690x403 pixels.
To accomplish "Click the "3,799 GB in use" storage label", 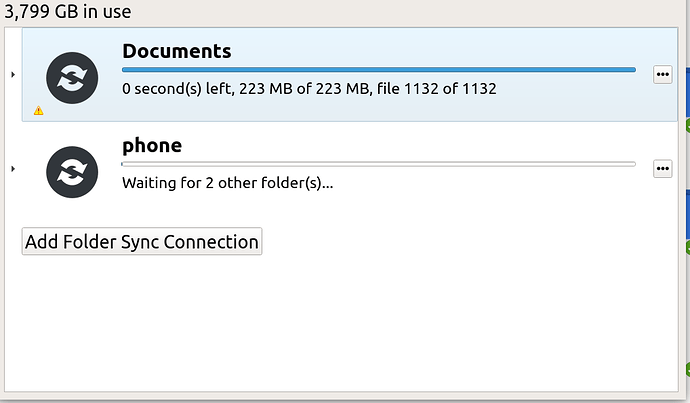I will pos(67,12).
